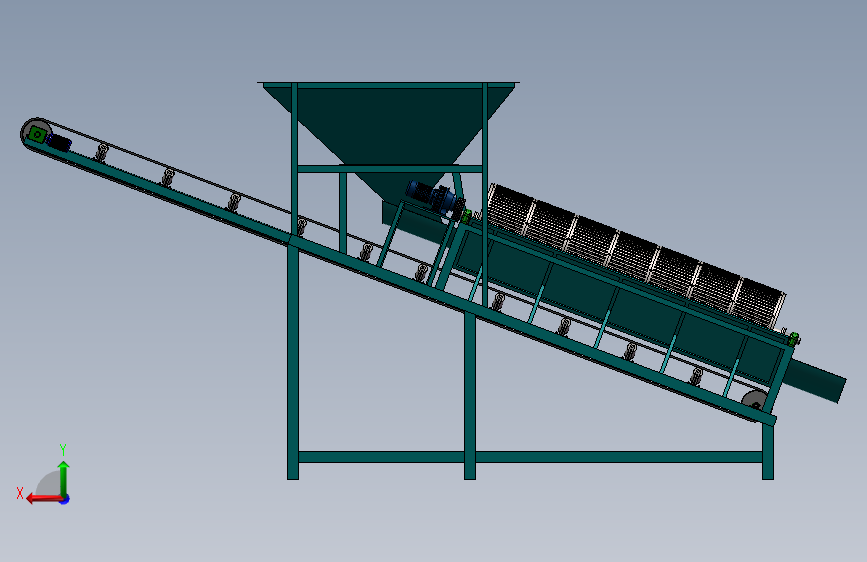Select the horizontal base beam of the frame
867x562 pixels.
click(x=530, y=457)
